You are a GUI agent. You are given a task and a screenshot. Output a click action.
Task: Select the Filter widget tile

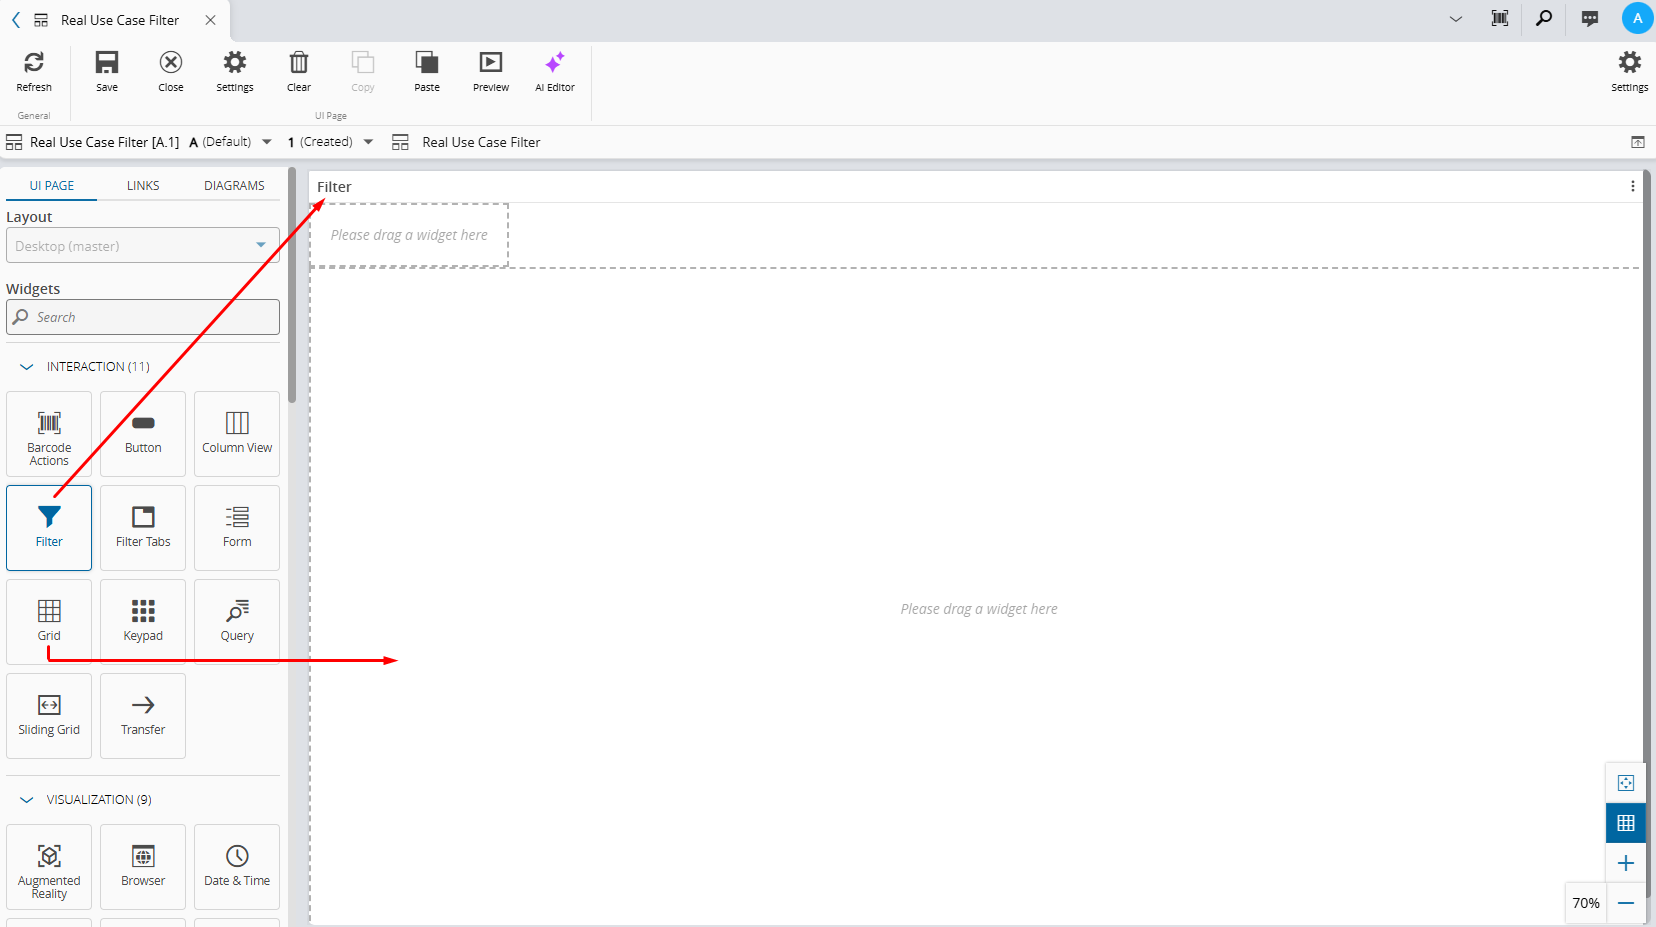(x=49, y=528)
